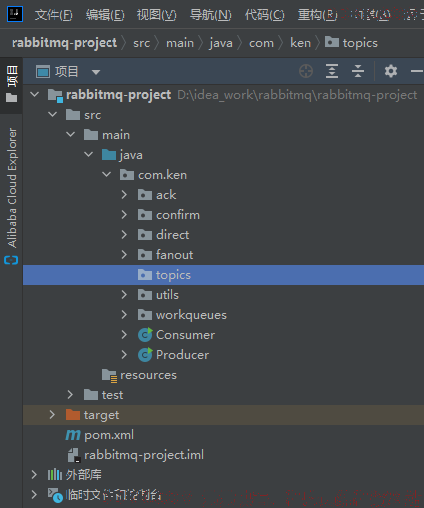
Task: Click the Collapse All icon in project toolbar
Action: pyautogui.click(x=358, y=71)
